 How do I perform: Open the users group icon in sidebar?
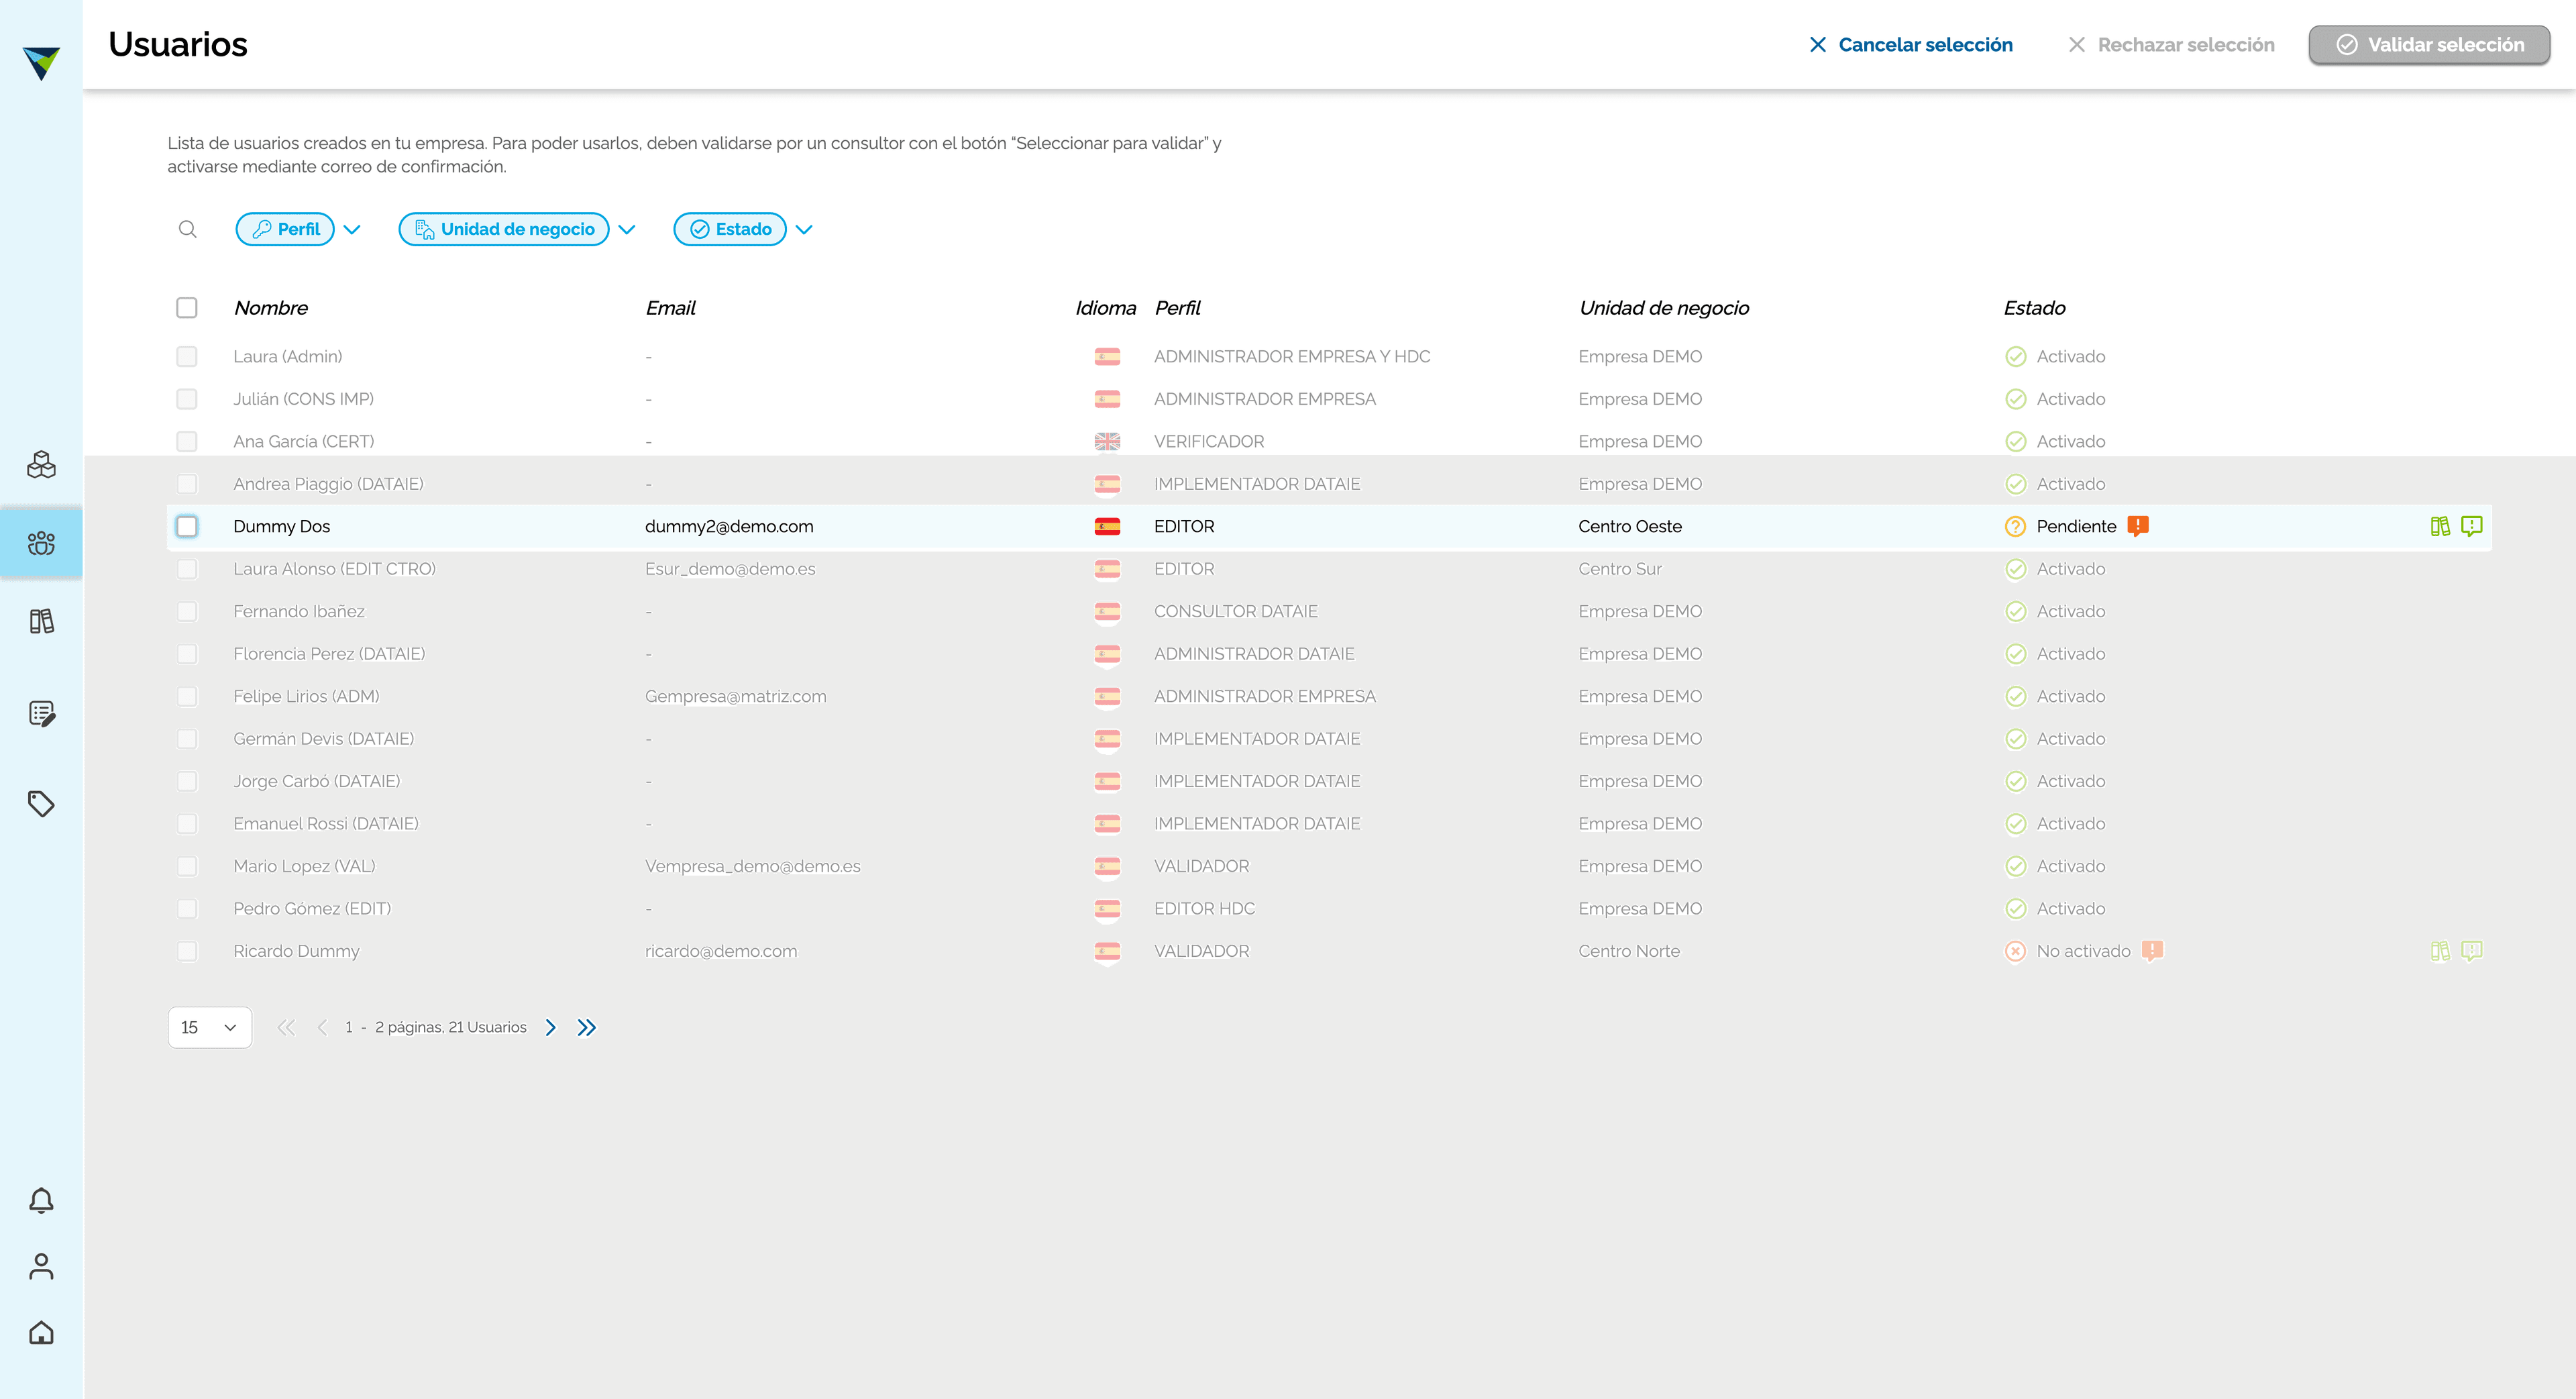(x=41, y=543)
